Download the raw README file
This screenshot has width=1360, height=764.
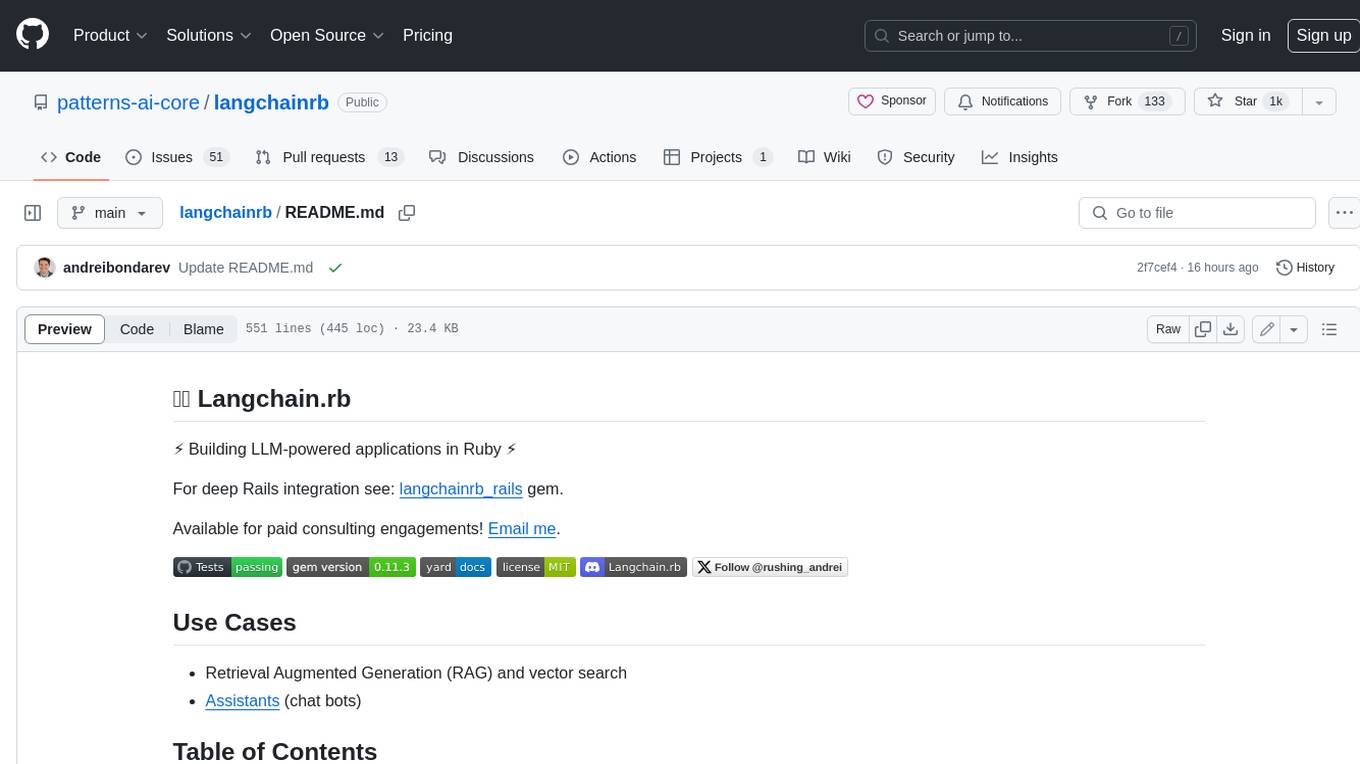[x=1231, y=329]
